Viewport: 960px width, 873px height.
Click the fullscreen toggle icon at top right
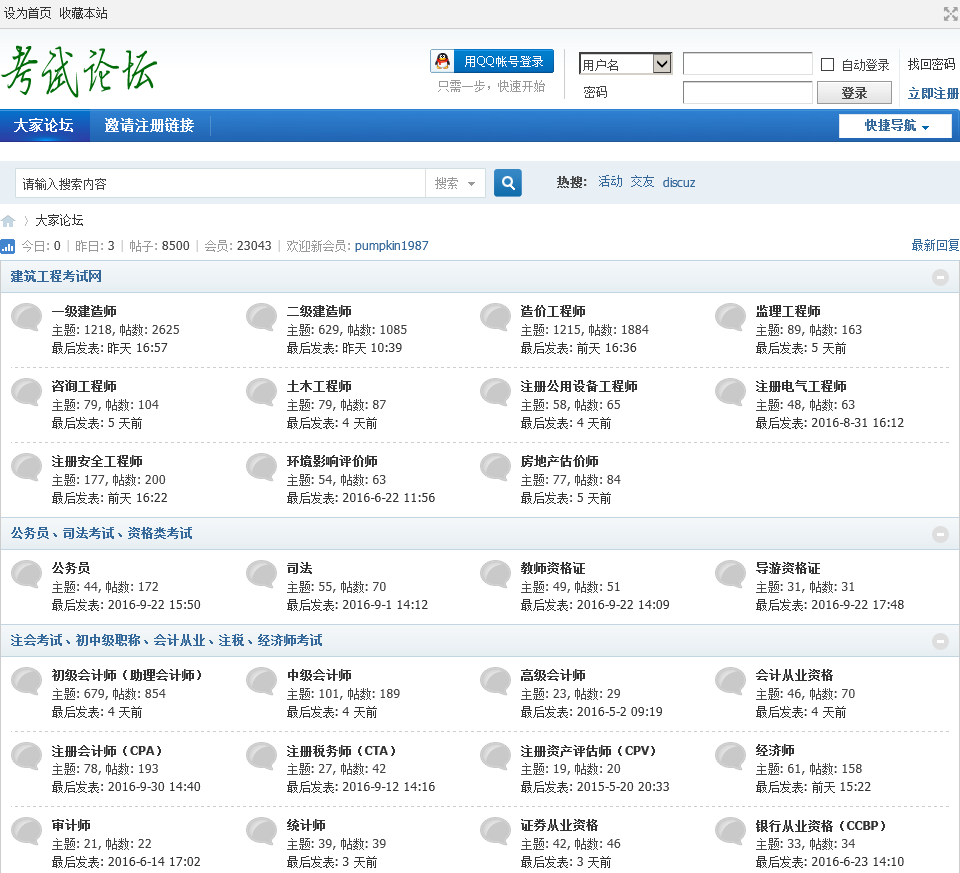pos(950,13)
